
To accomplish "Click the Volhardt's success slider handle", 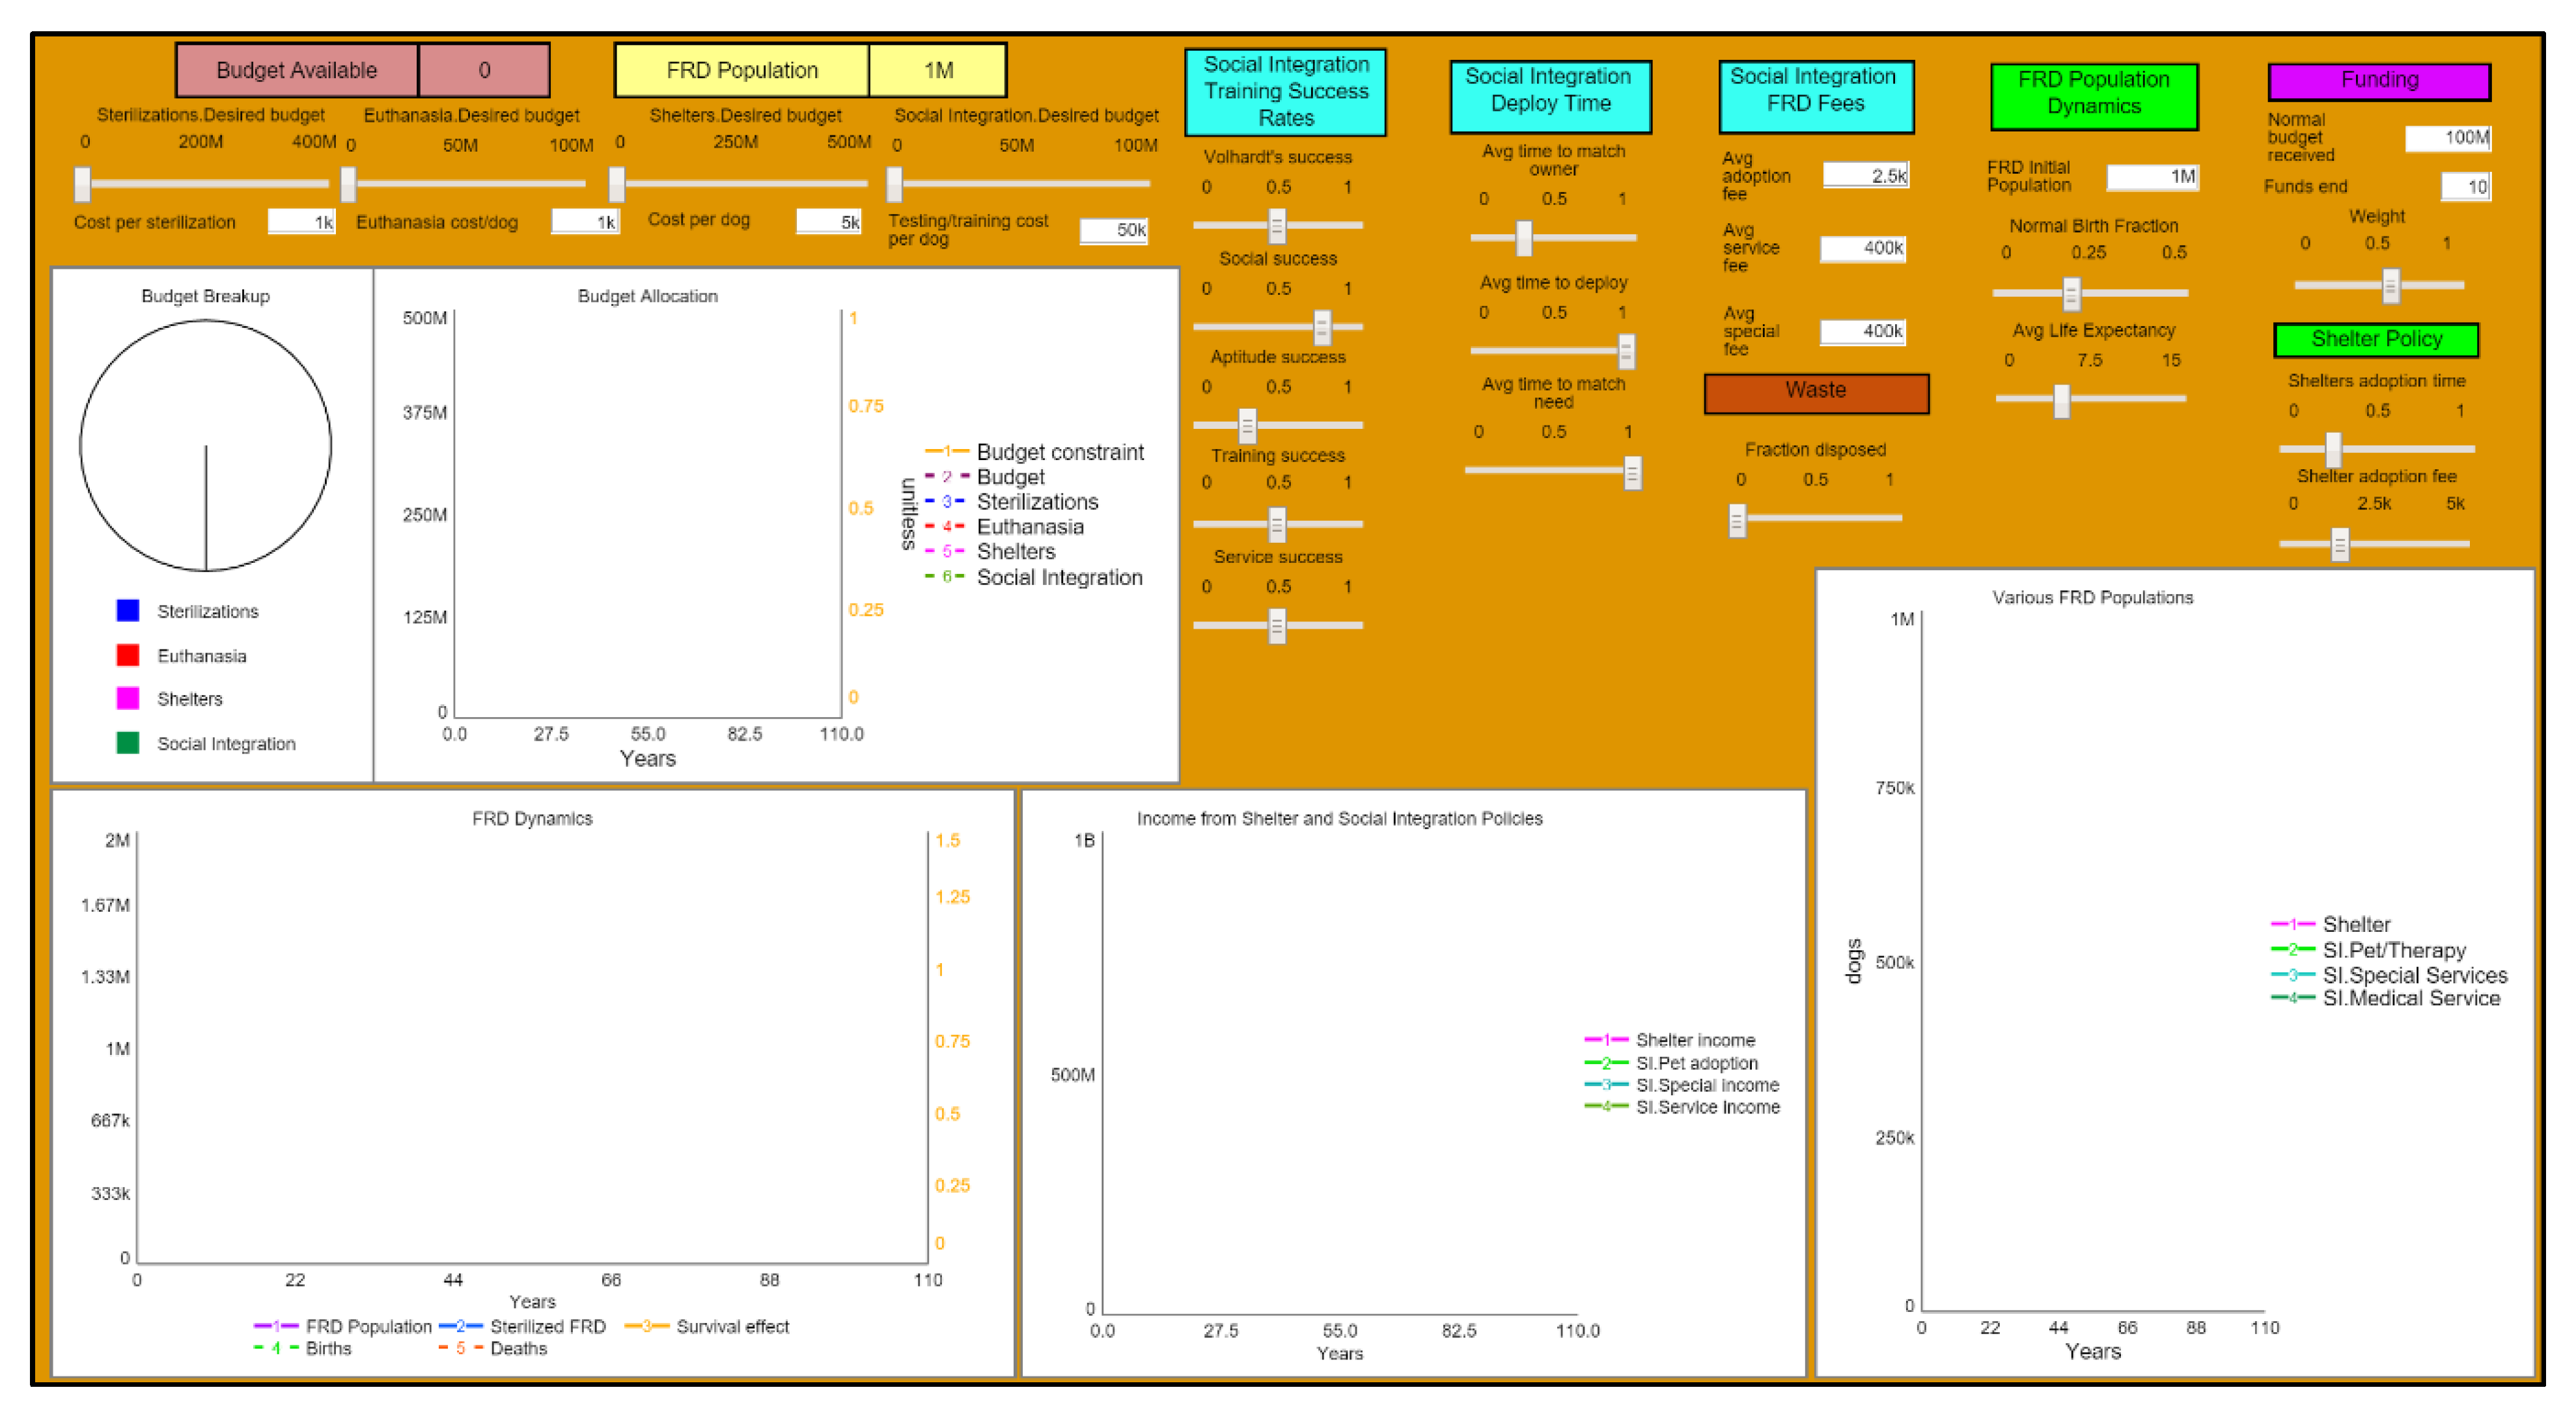I will click(x=1277, y=226).
